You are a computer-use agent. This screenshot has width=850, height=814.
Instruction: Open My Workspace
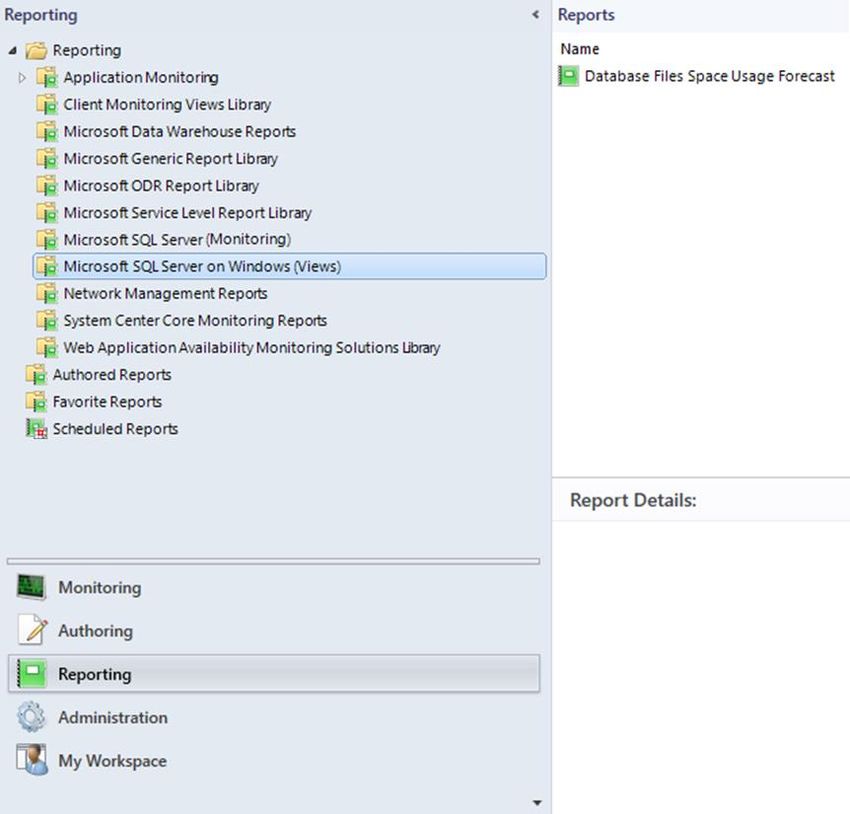[274, 760]
